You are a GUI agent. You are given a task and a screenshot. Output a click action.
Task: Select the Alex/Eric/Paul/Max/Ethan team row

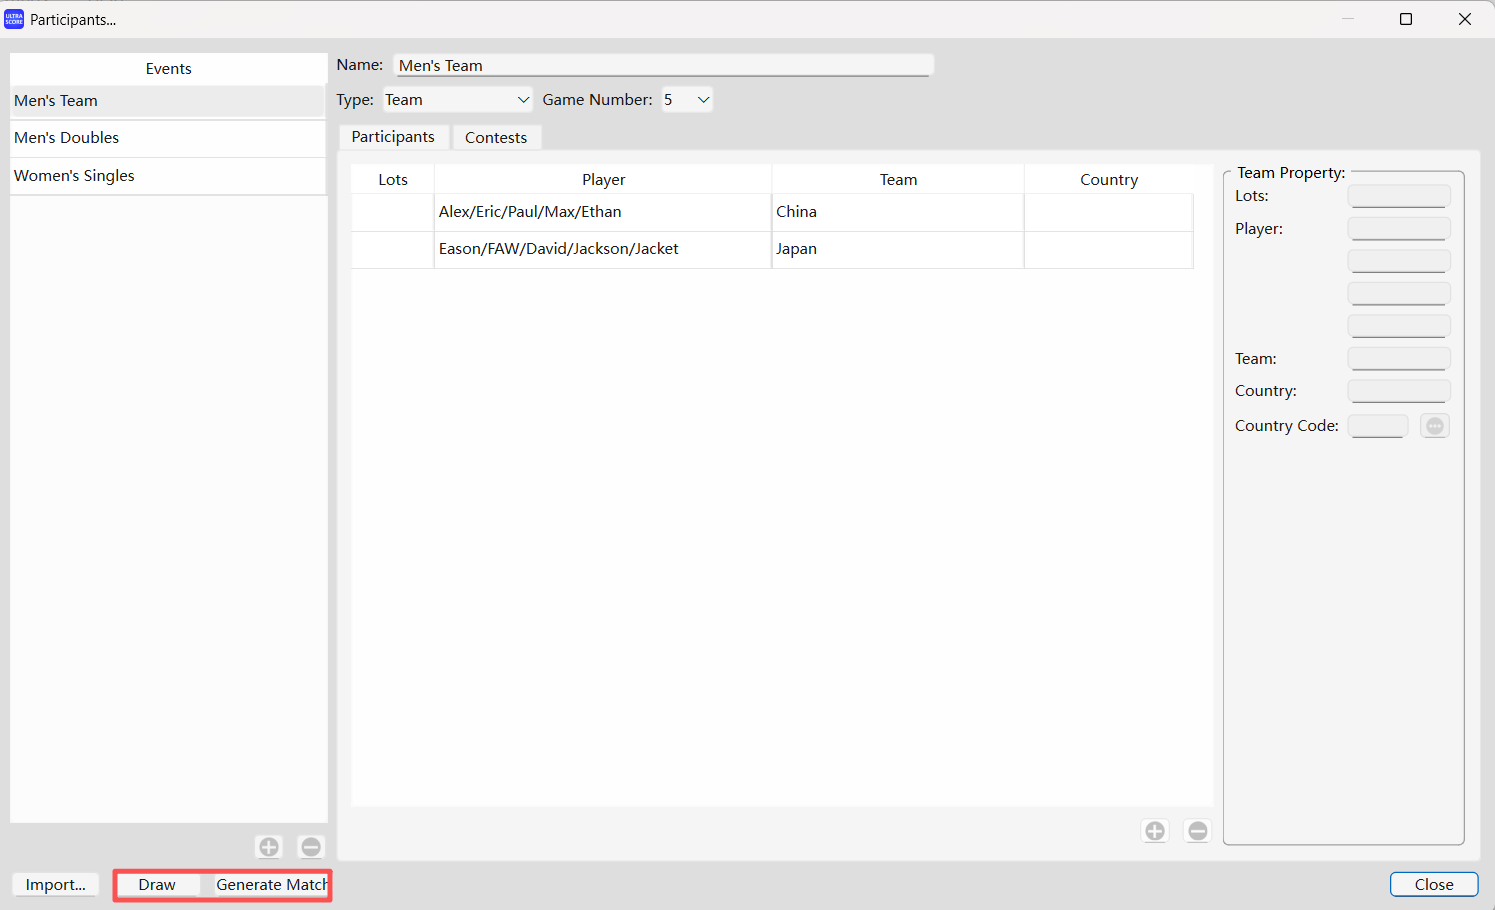pyautogui.click(x=603, y=212)
